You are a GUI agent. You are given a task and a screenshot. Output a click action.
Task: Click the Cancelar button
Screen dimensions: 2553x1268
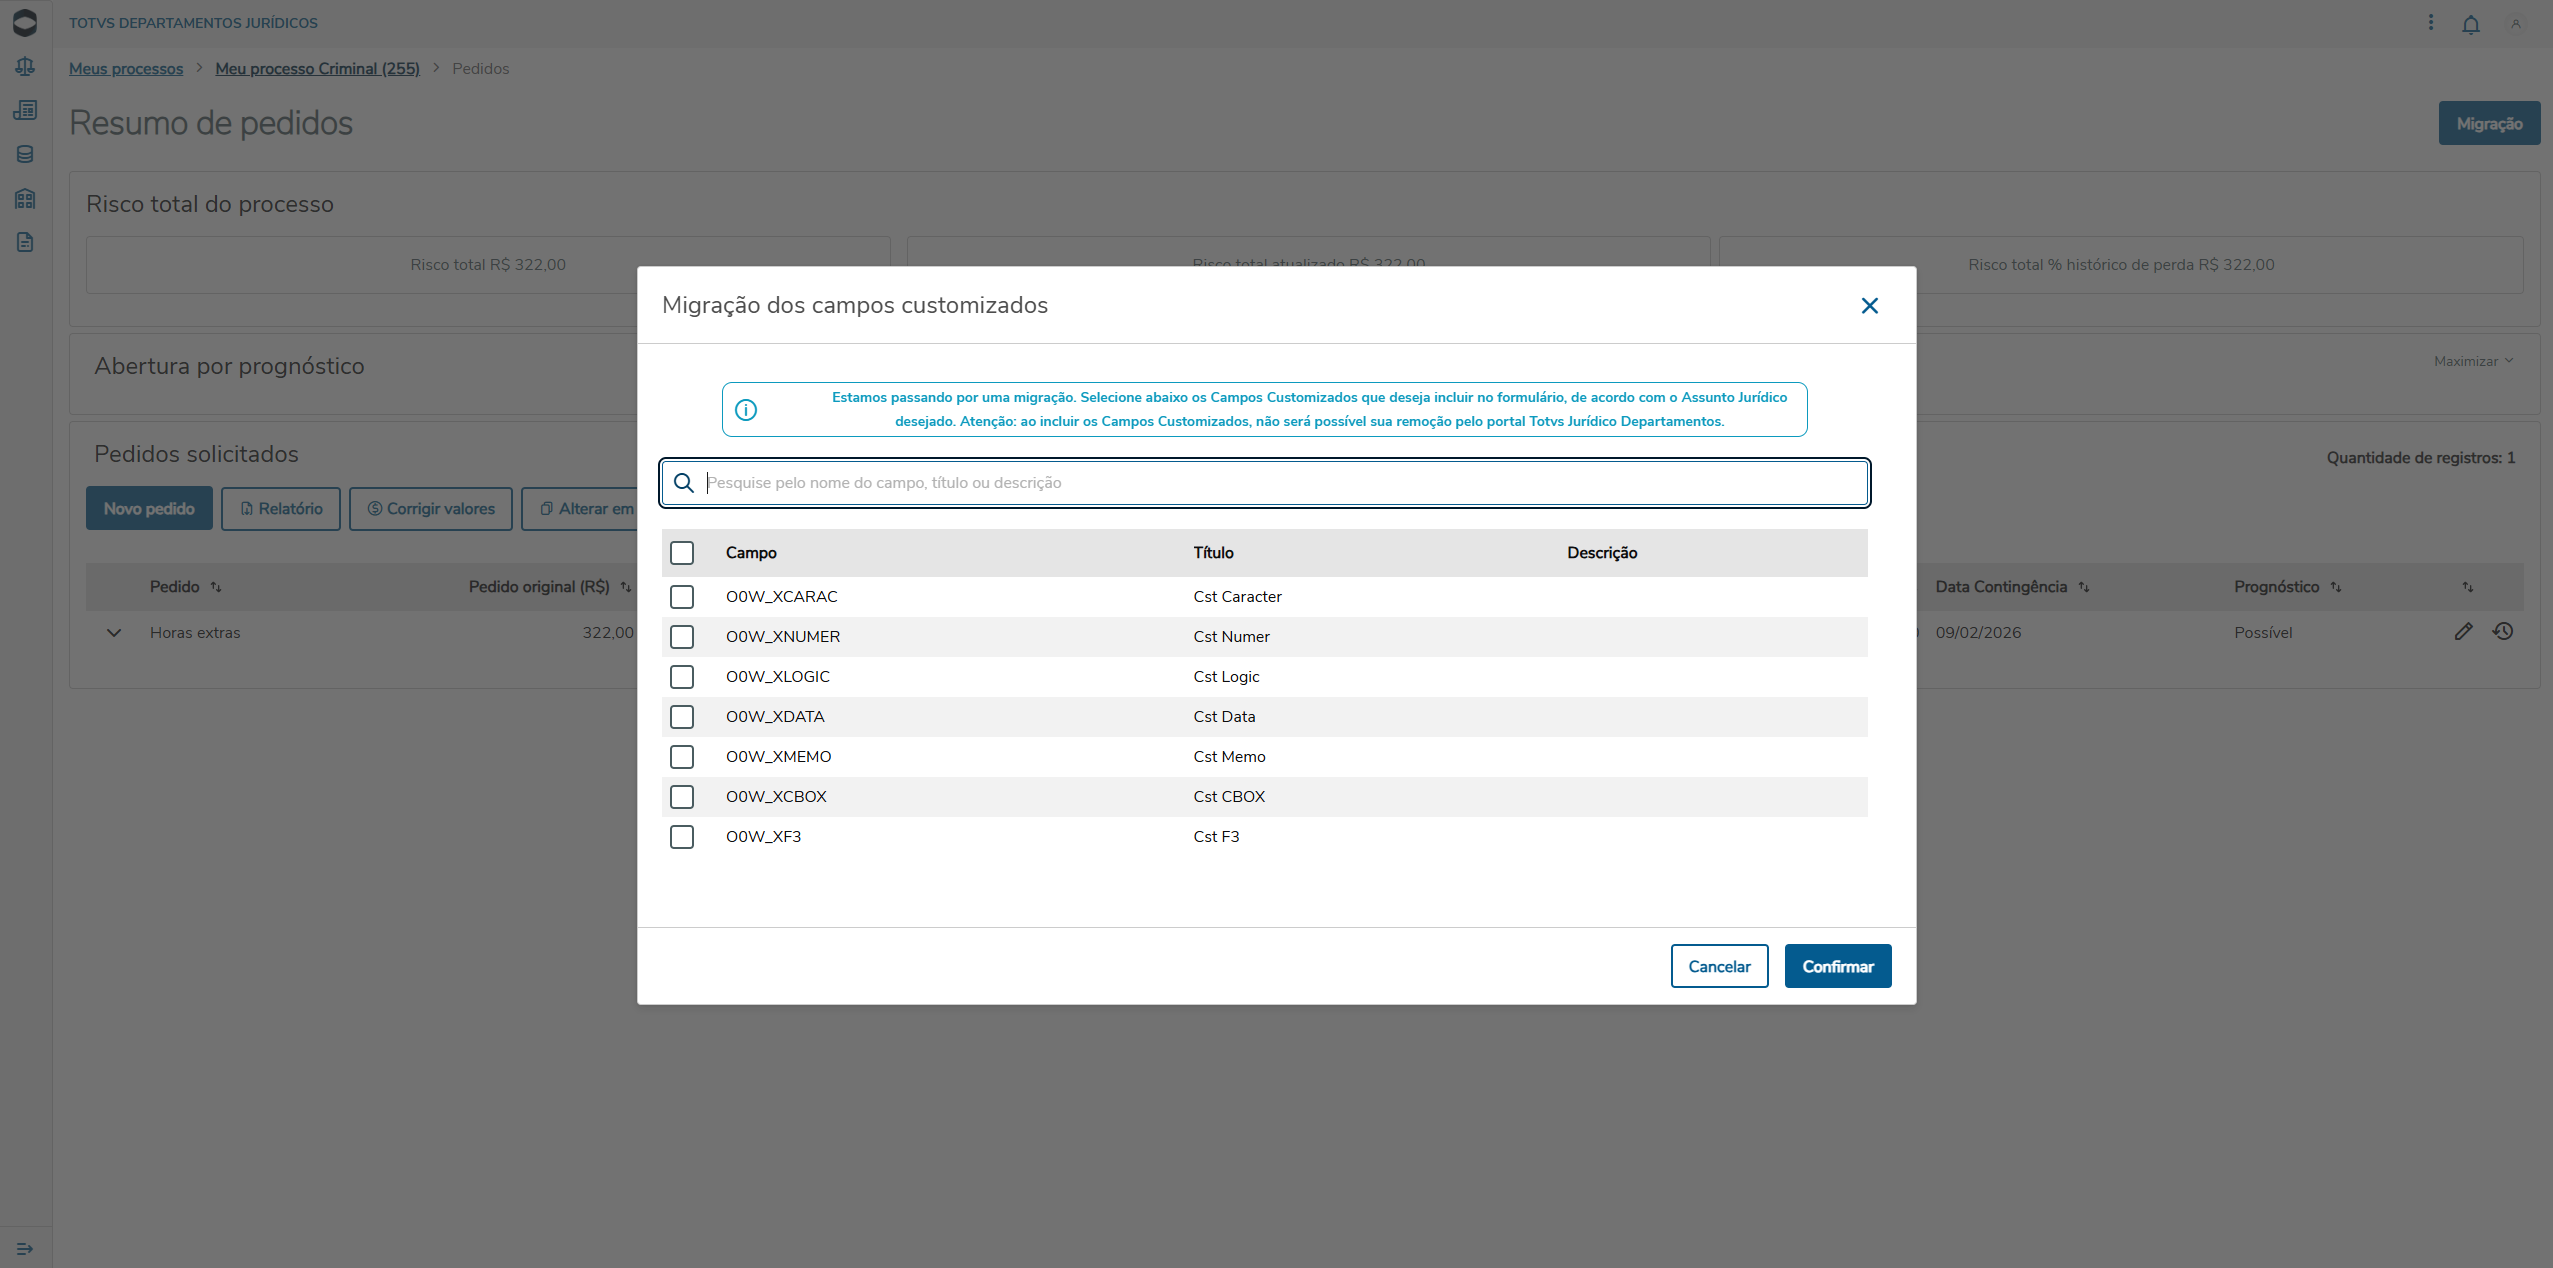pyautogui.click(x=1719, y=966)
